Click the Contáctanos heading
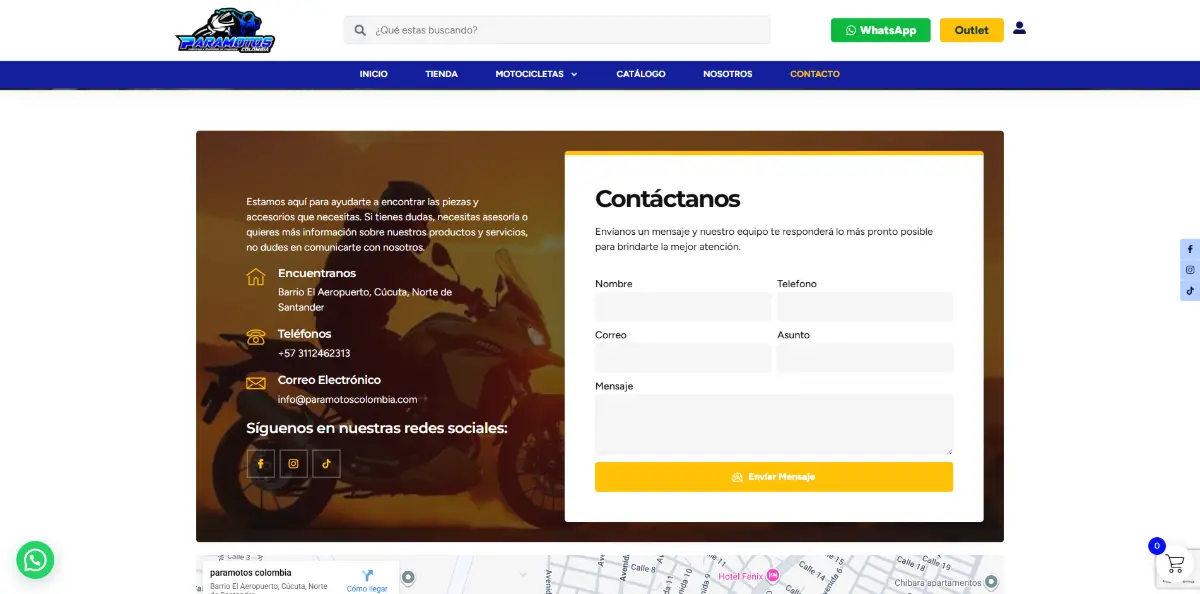Screen dimensions: 1200x594 pos(668,199)
